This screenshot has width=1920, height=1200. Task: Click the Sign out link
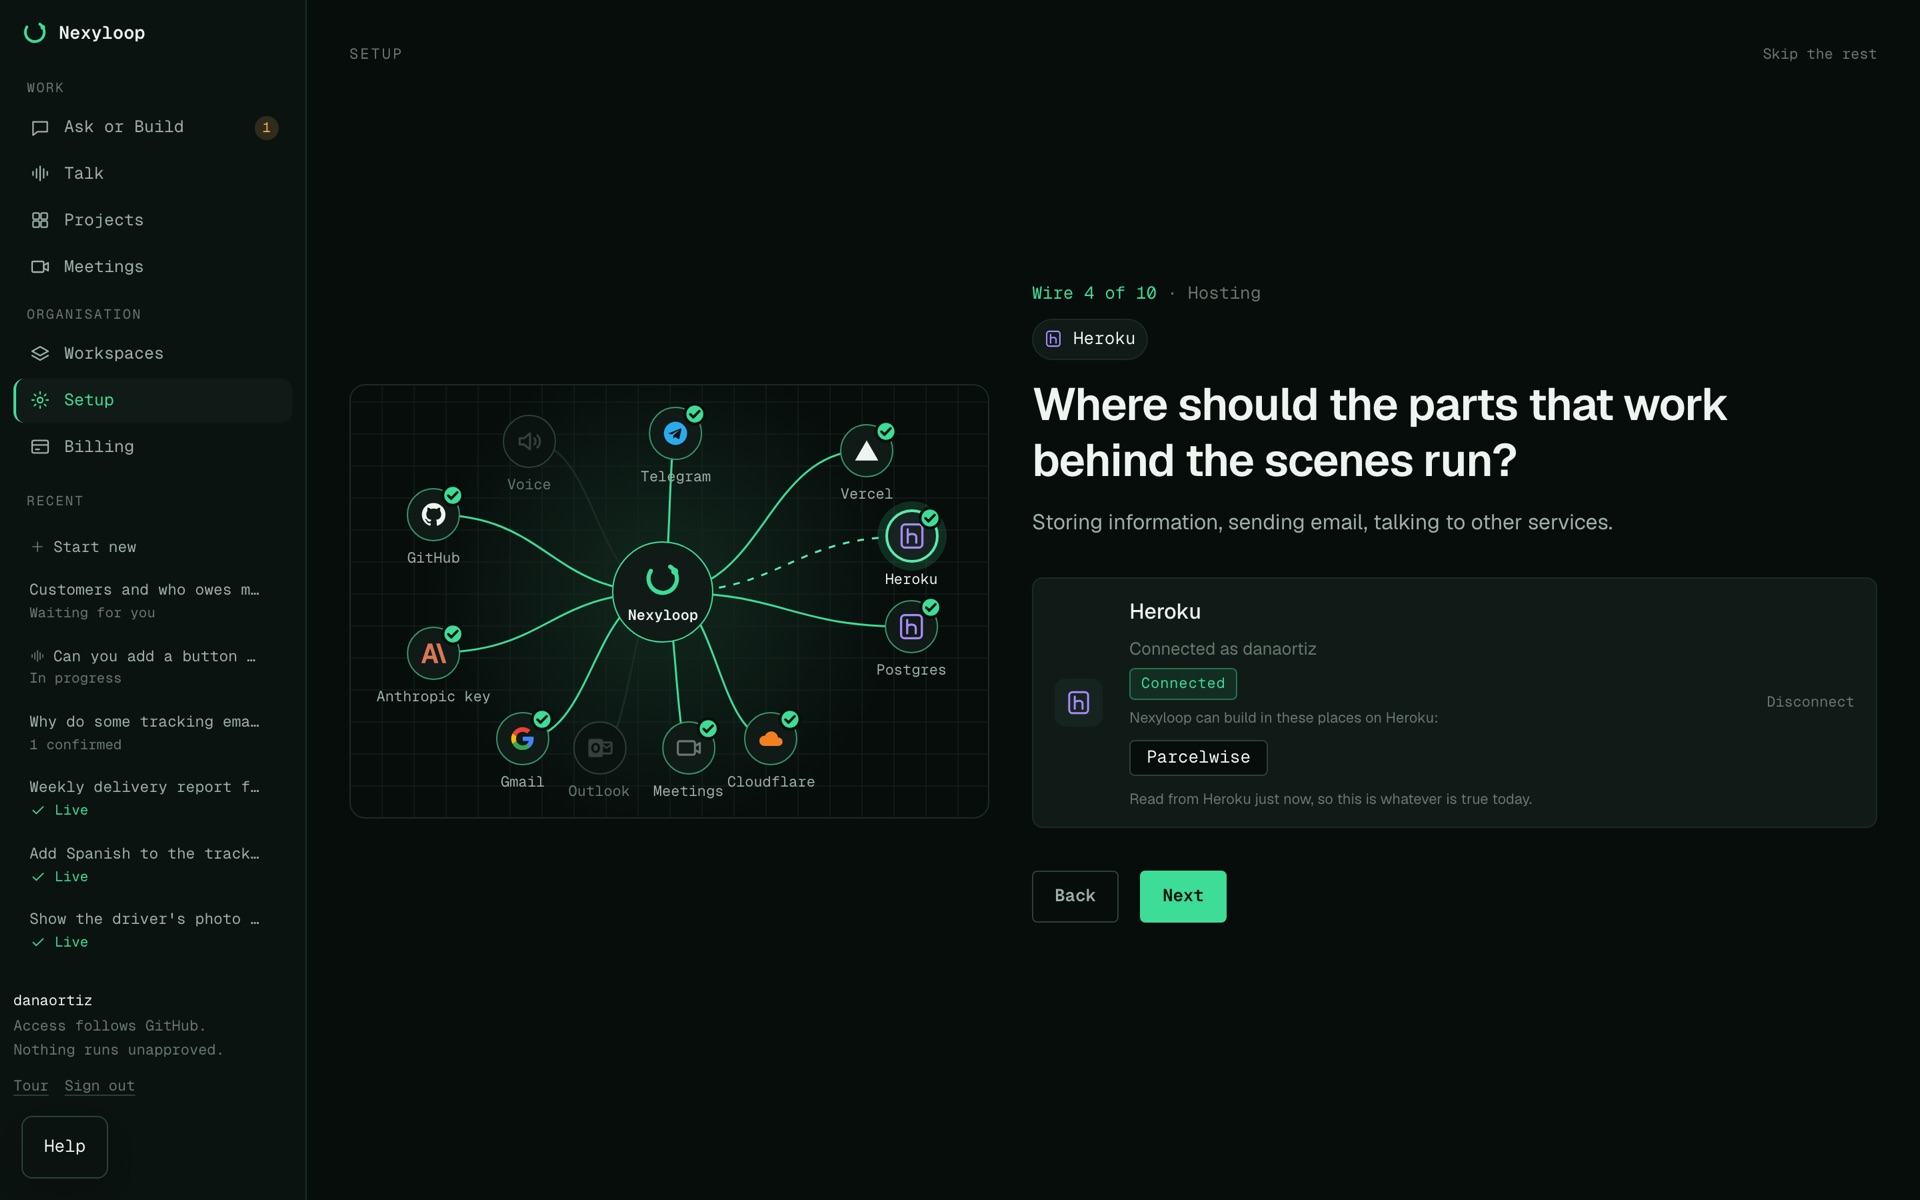pyautogui.click(x=99, y=1086)
